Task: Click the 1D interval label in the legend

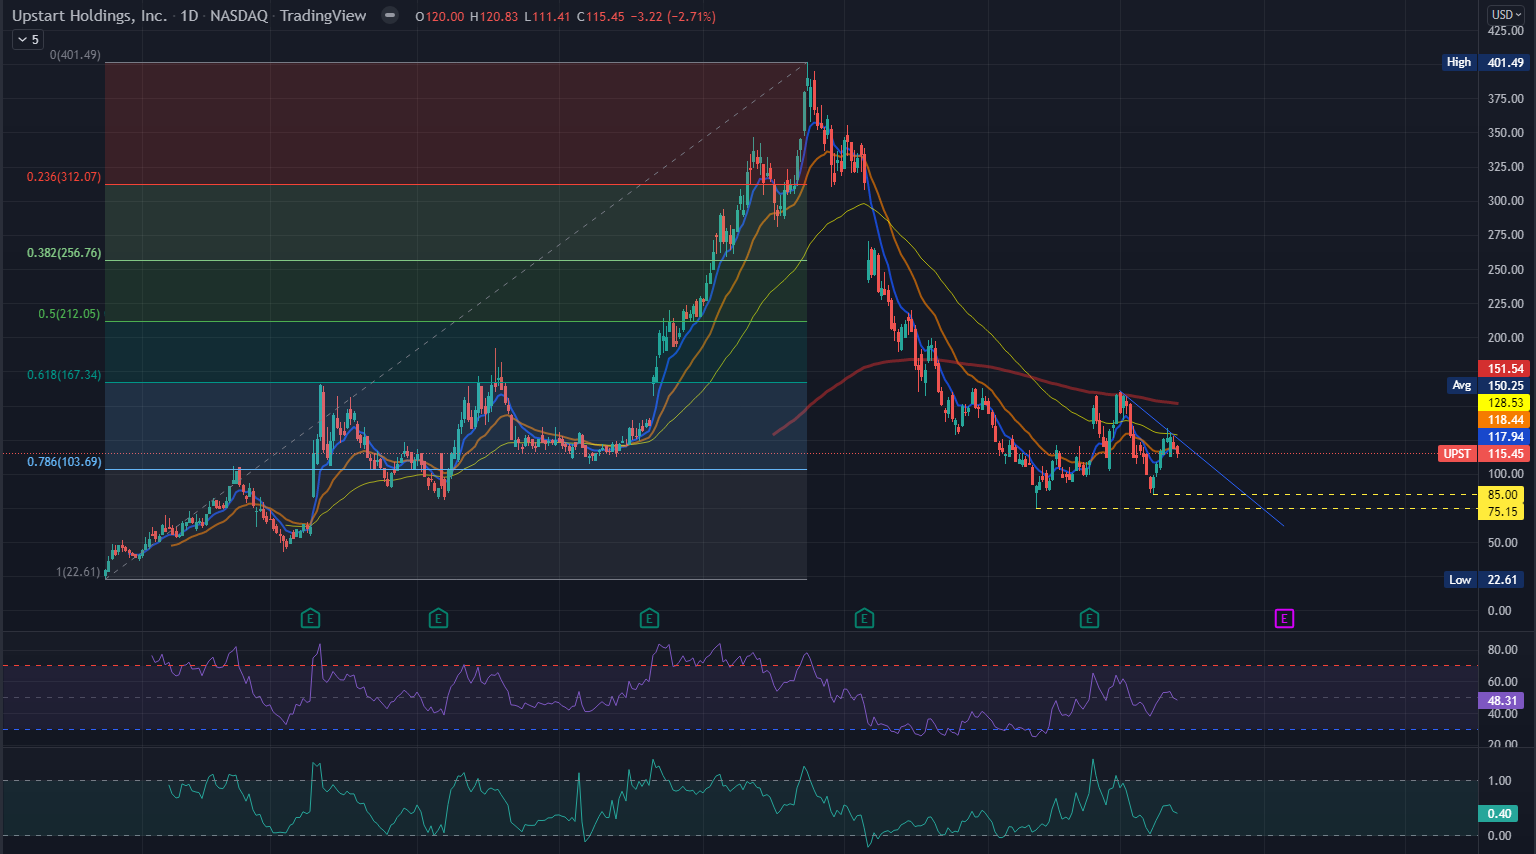Action: point(189,16)
